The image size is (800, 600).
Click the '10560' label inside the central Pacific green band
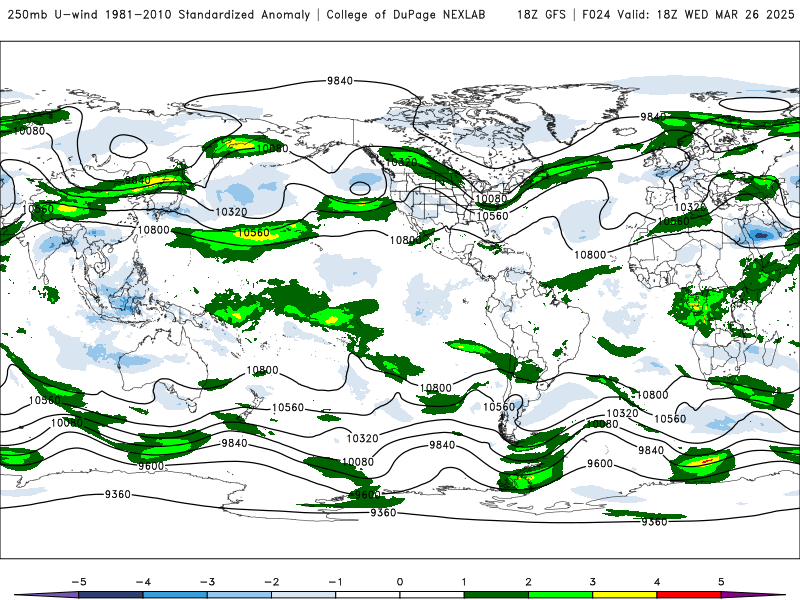[x=253, y=233]
